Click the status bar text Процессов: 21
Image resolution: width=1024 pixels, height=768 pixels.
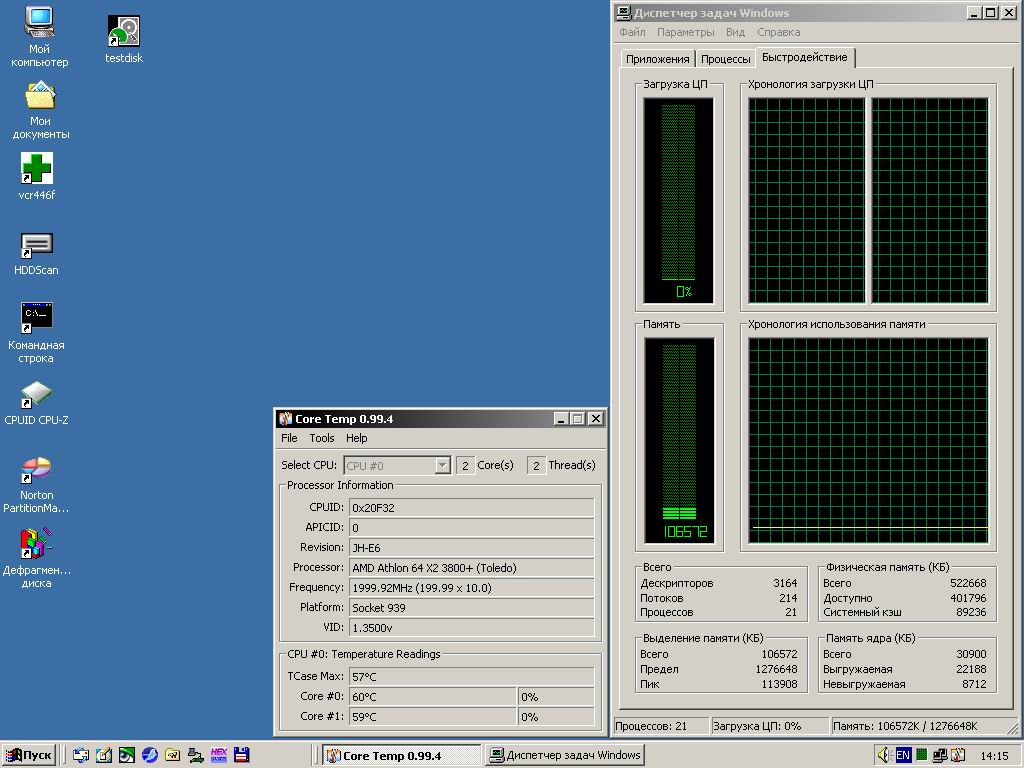pos(651,726)
